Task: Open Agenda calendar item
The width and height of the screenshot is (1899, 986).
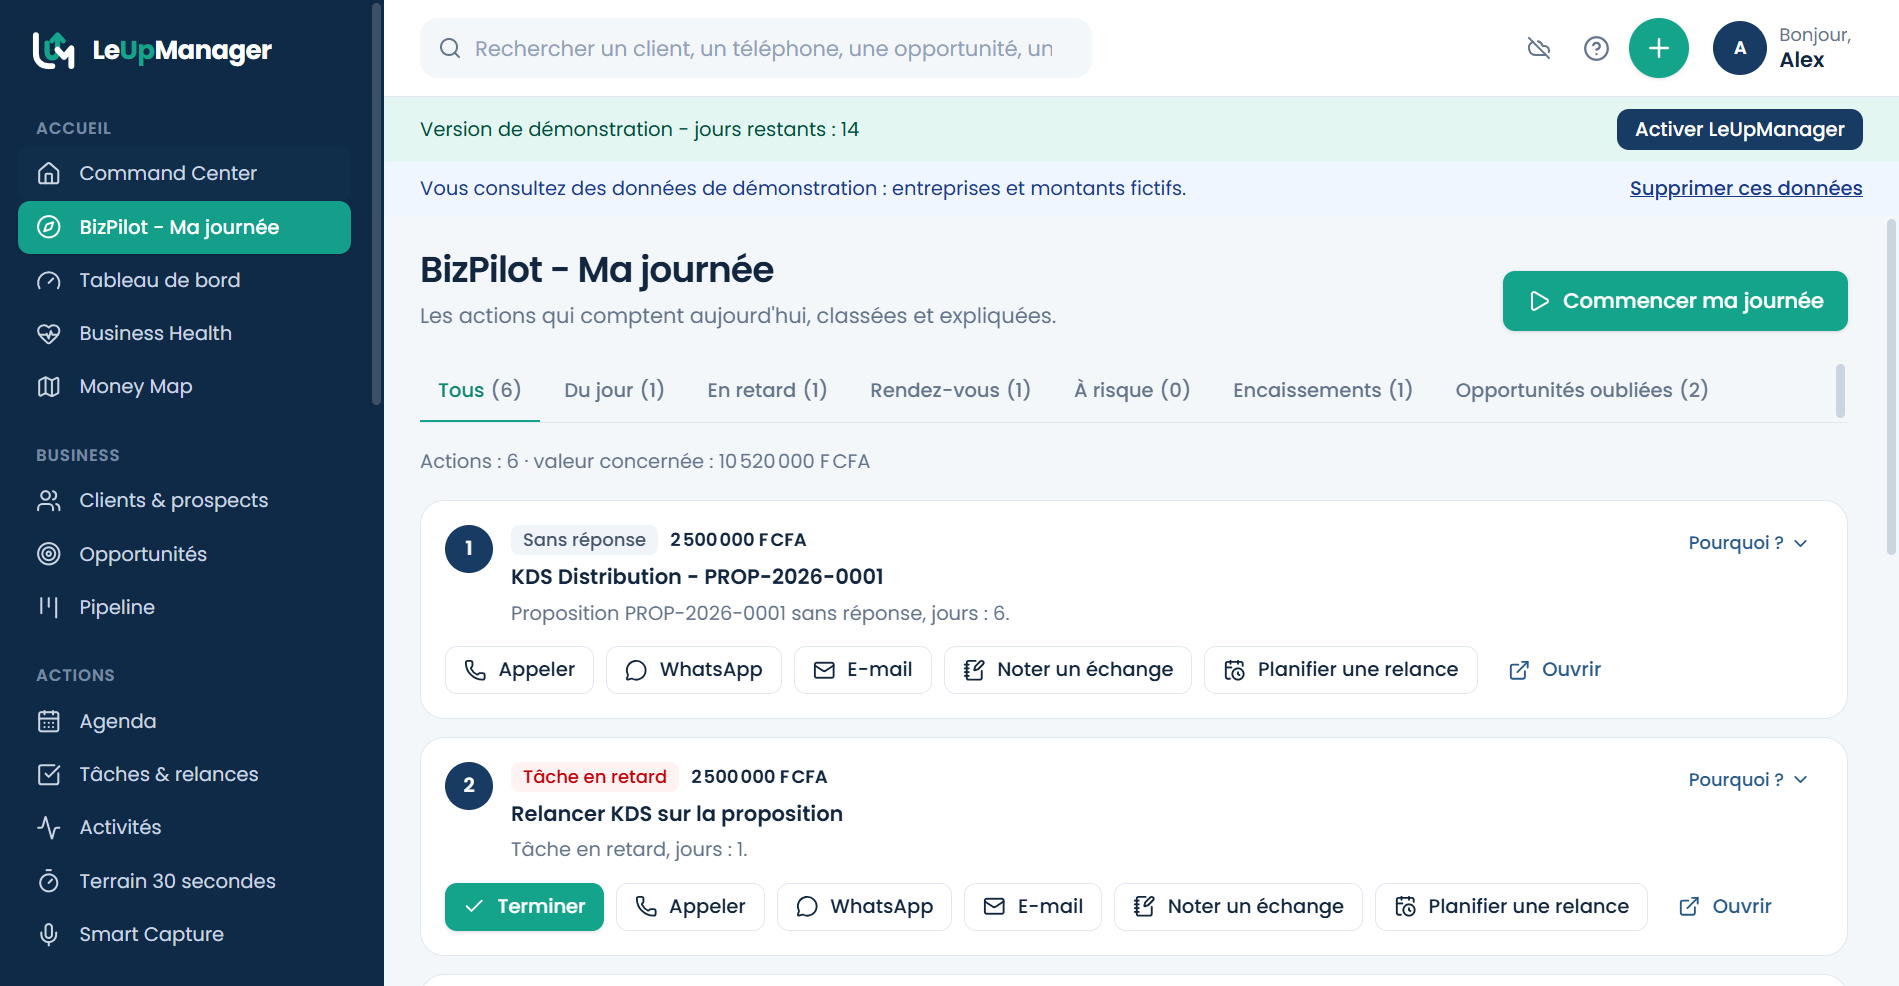Action: tap(184, 721)
